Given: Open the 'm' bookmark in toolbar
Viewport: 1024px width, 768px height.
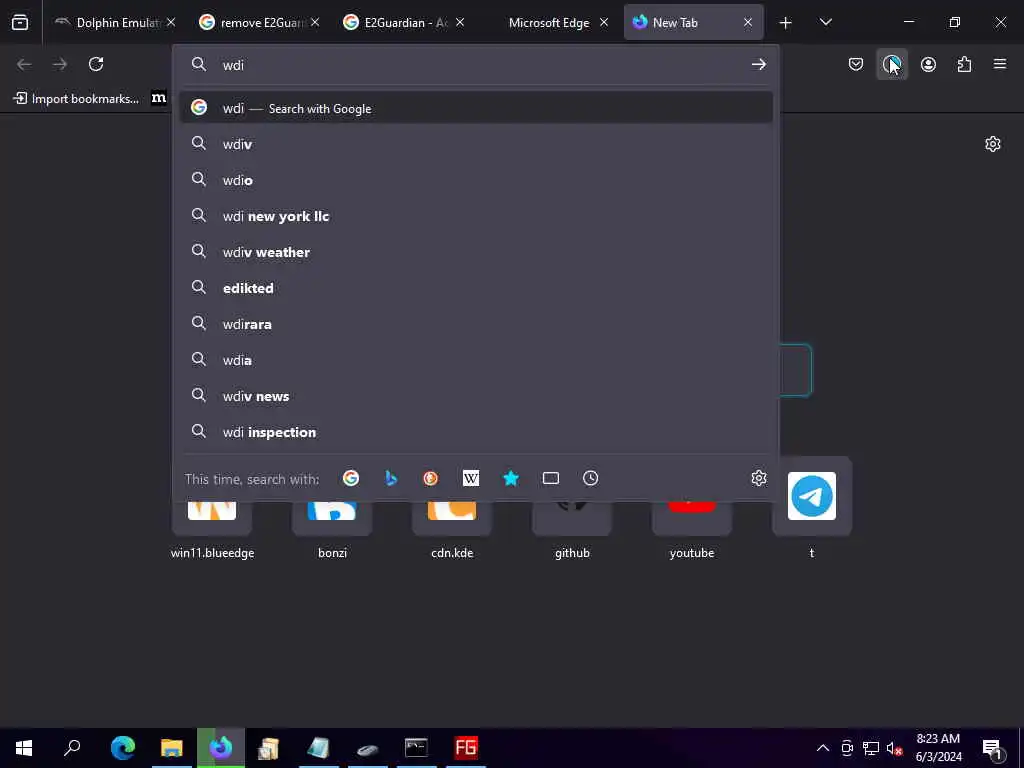Looking at the screenshot, I should click(159, 99).
